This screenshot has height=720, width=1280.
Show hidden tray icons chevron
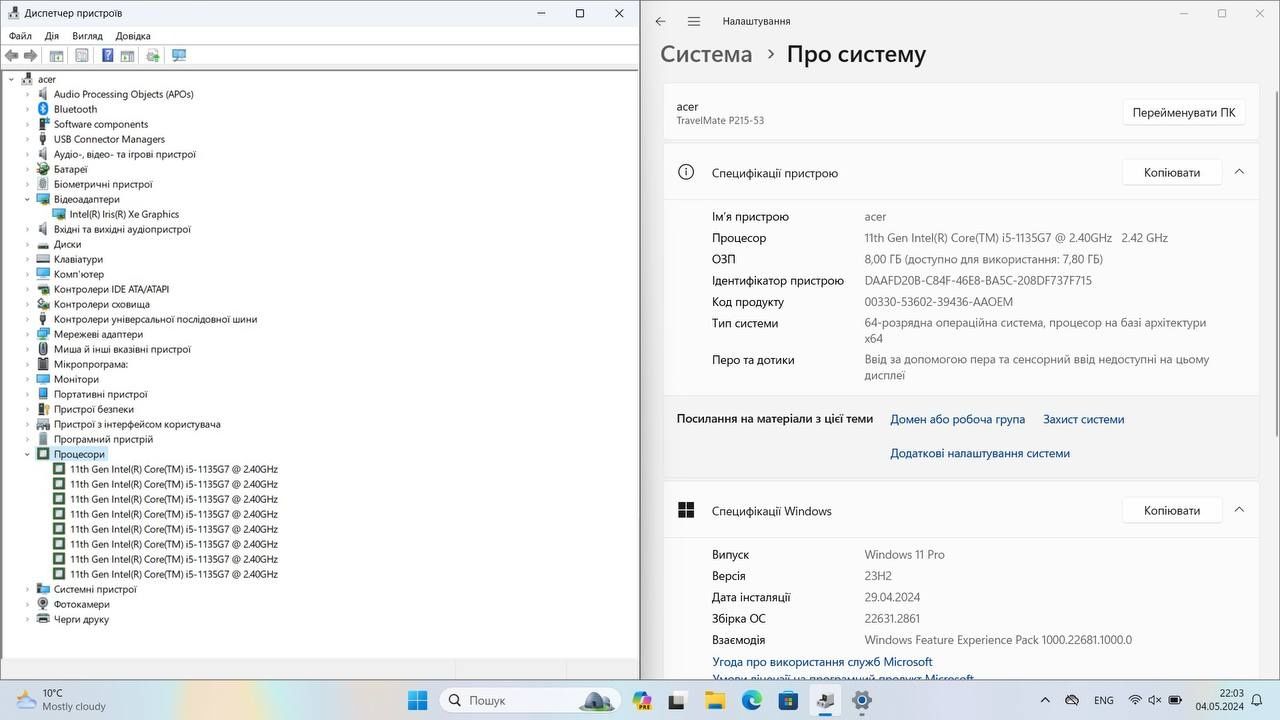1045,700
